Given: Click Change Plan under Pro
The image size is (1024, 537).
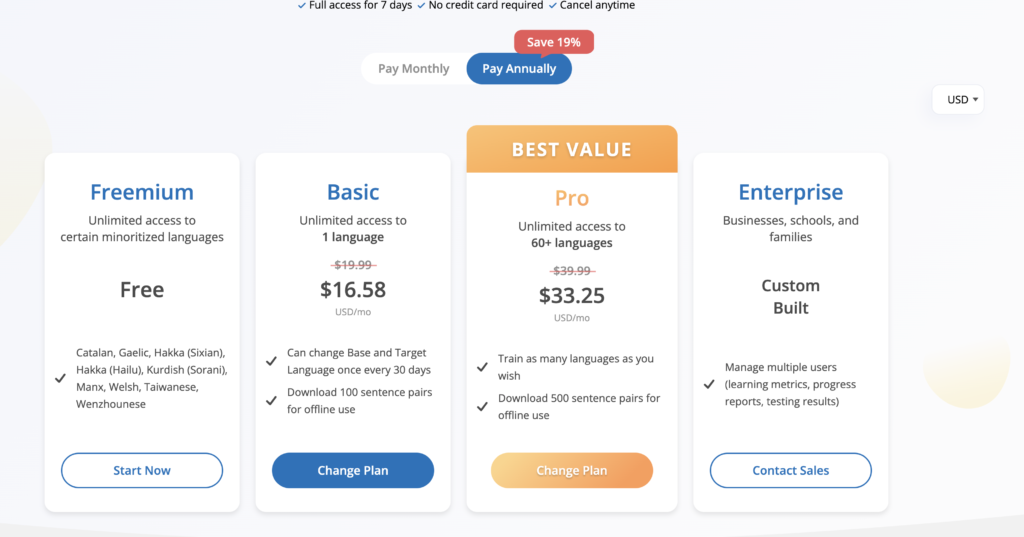Looking at the screenshot, I should (572, 470).
